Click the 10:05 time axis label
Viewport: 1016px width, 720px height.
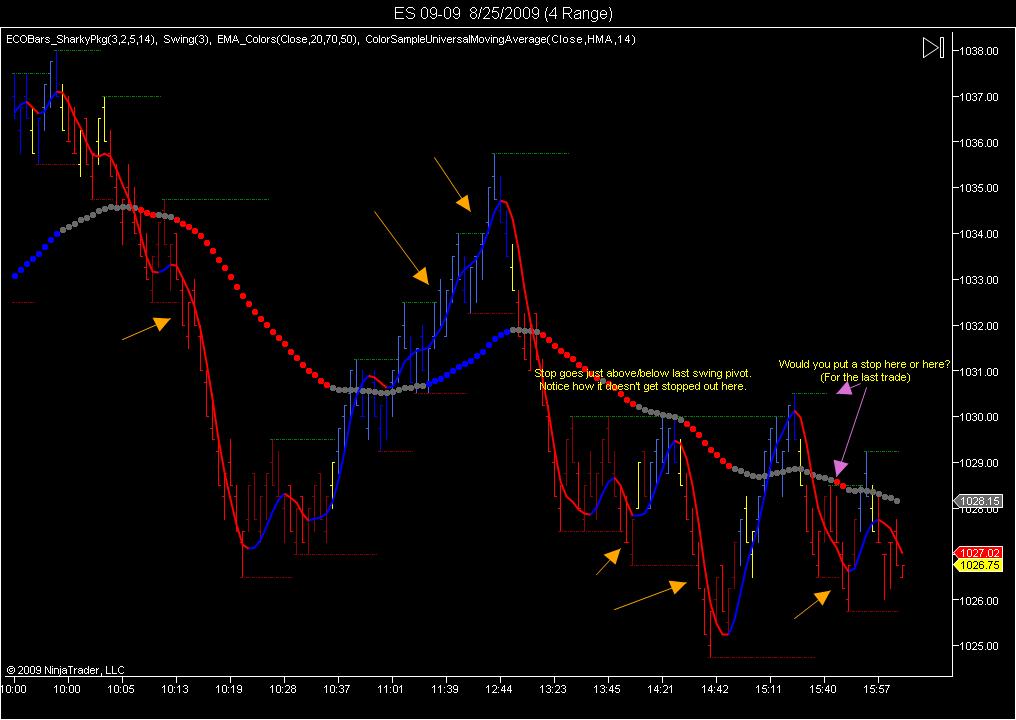[x=121, y=689]
